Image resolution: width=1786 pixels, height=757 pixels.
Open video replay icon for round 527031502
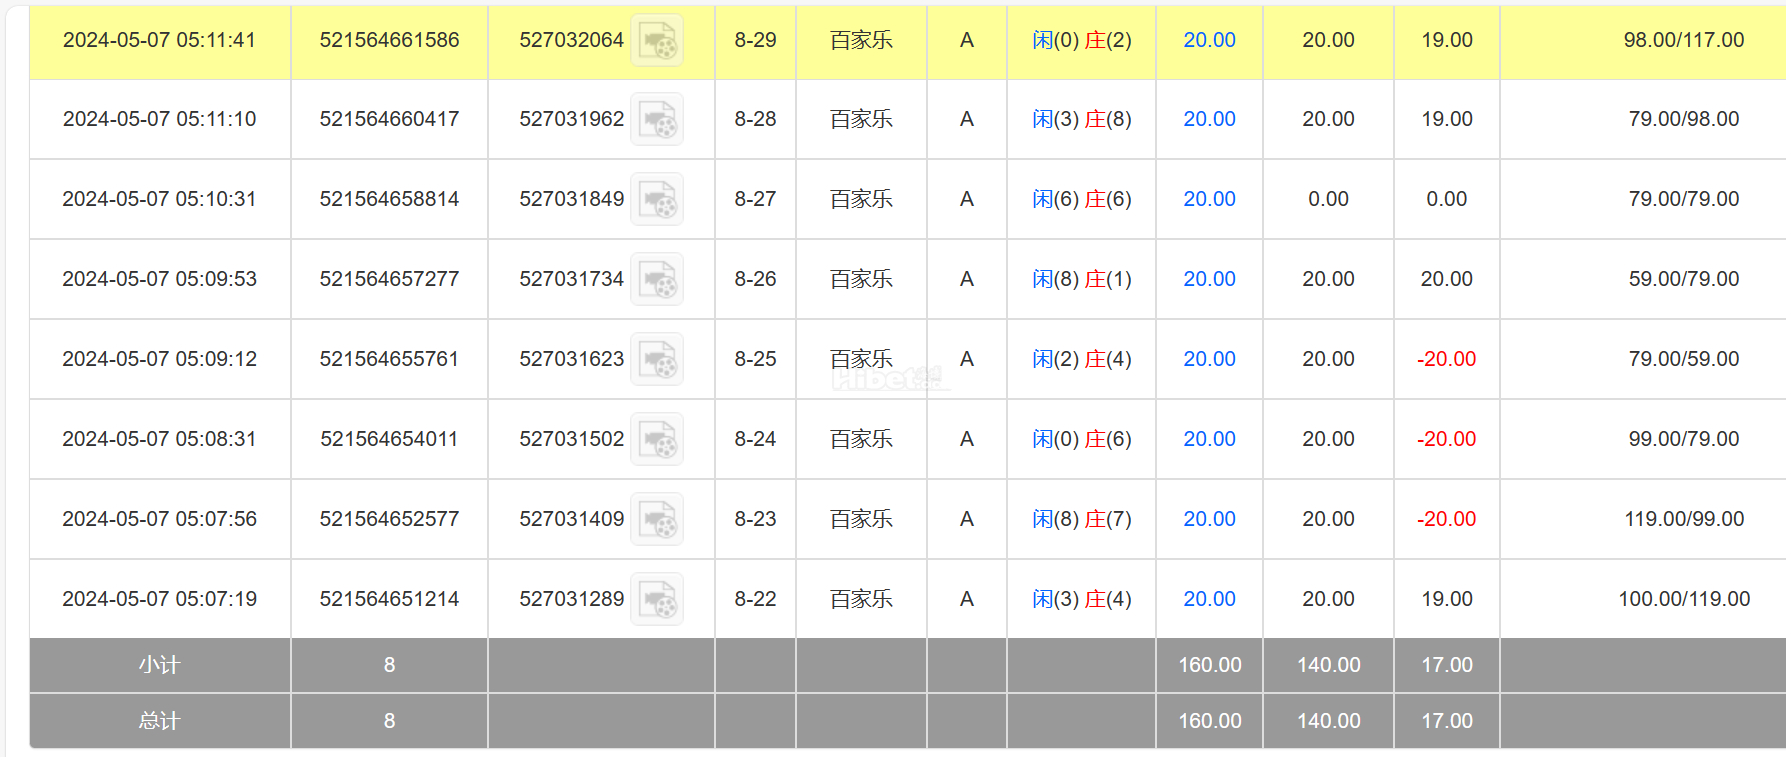(x=657, y=439)
